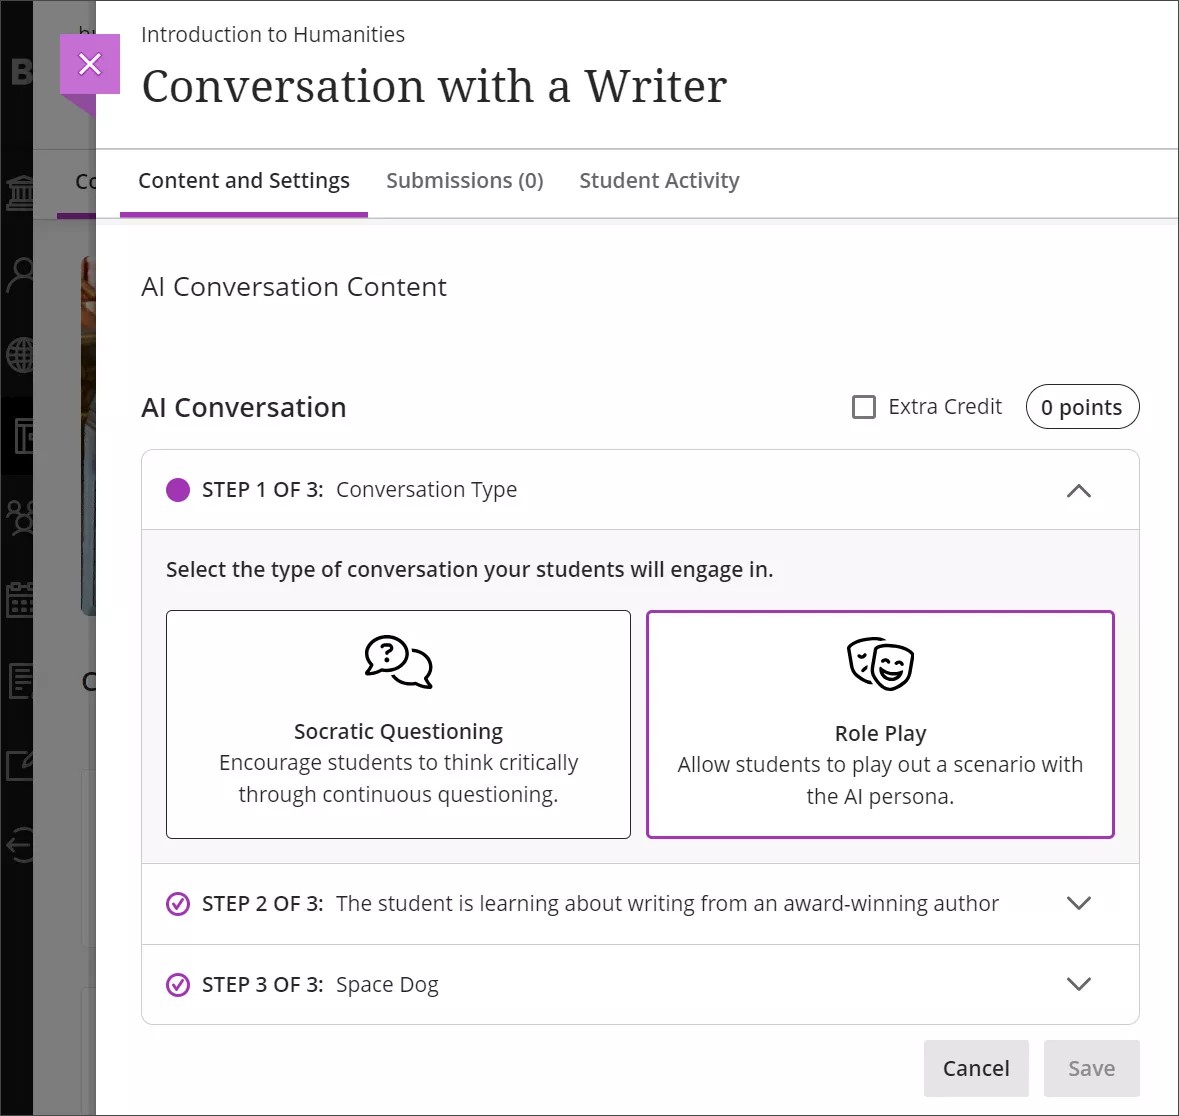The height and width of the screenshot is (1116, 1179).
Task: Select the Profile icon in the sidebar
Action: [x=20, y=273]
